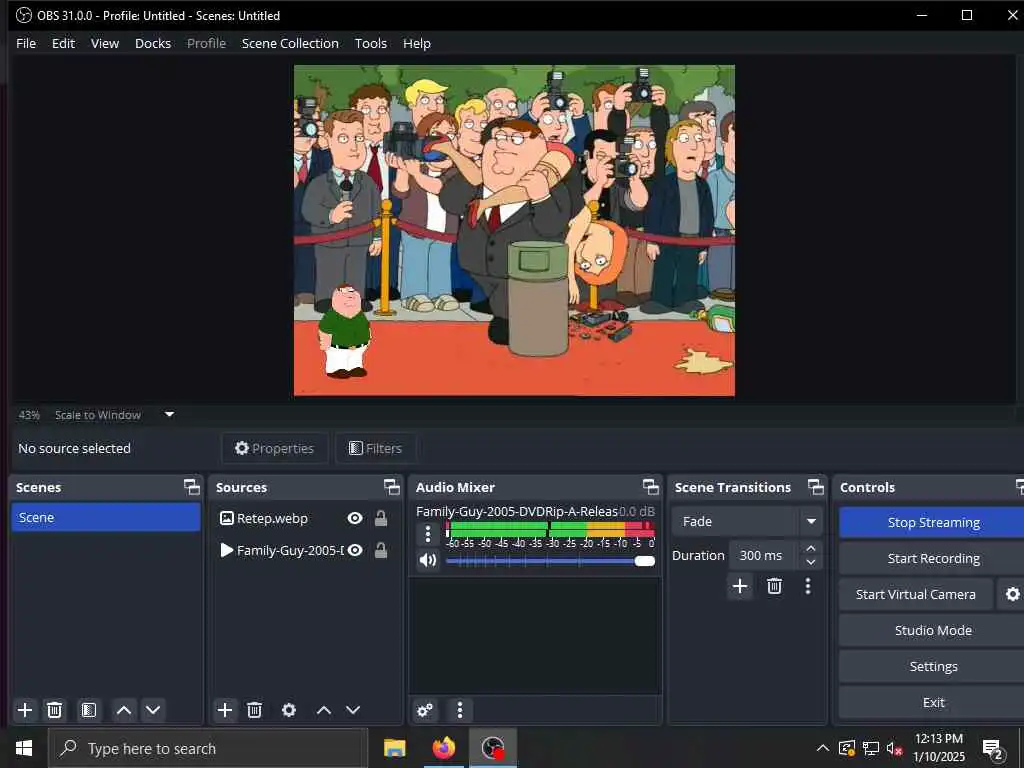Screen dimensions: 1024x768
Task: Open transition properties three-dot menu
Action: (808, 586)
